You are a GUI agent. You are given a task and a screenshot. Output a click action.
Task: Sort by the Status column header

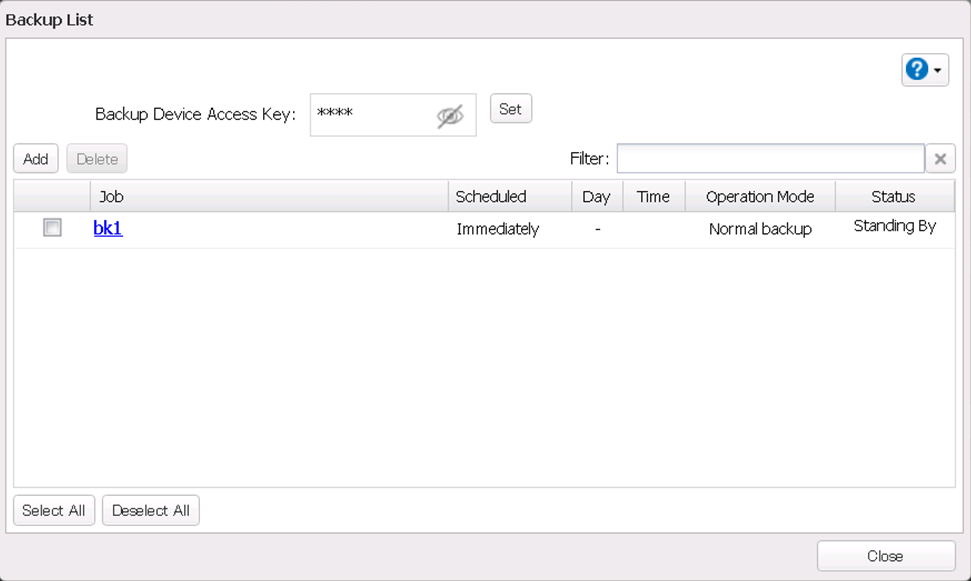(x=893, y=196)
